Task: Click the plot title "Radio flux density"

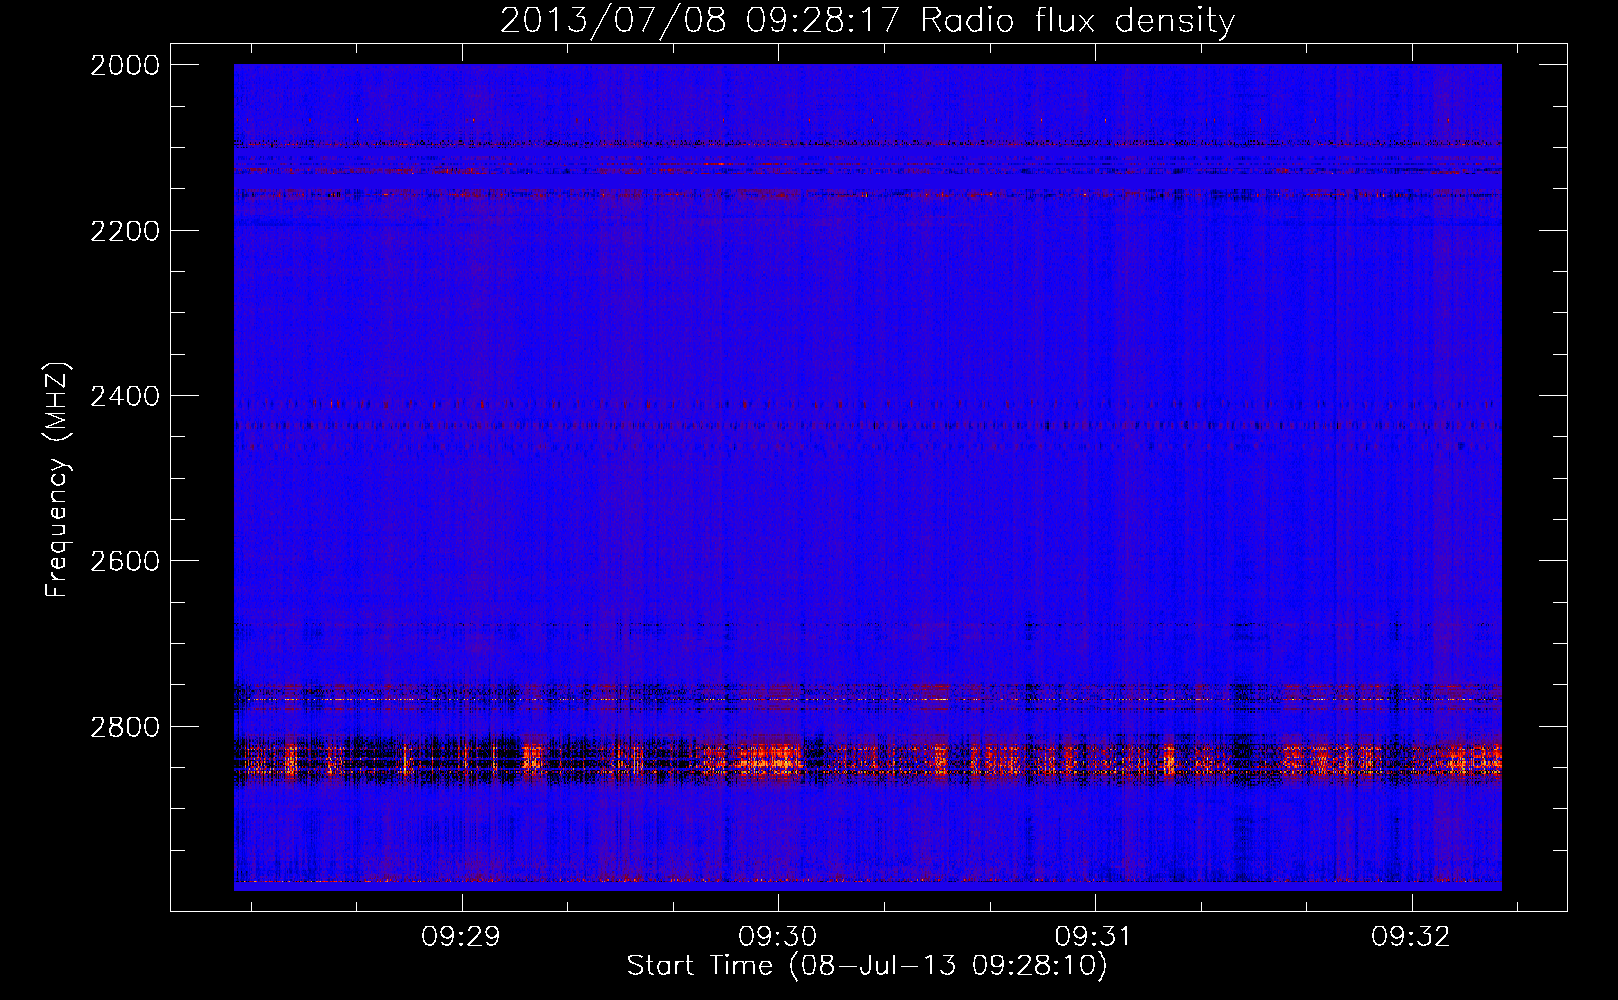Action: pyautogui.click(x=1078, y=21)
